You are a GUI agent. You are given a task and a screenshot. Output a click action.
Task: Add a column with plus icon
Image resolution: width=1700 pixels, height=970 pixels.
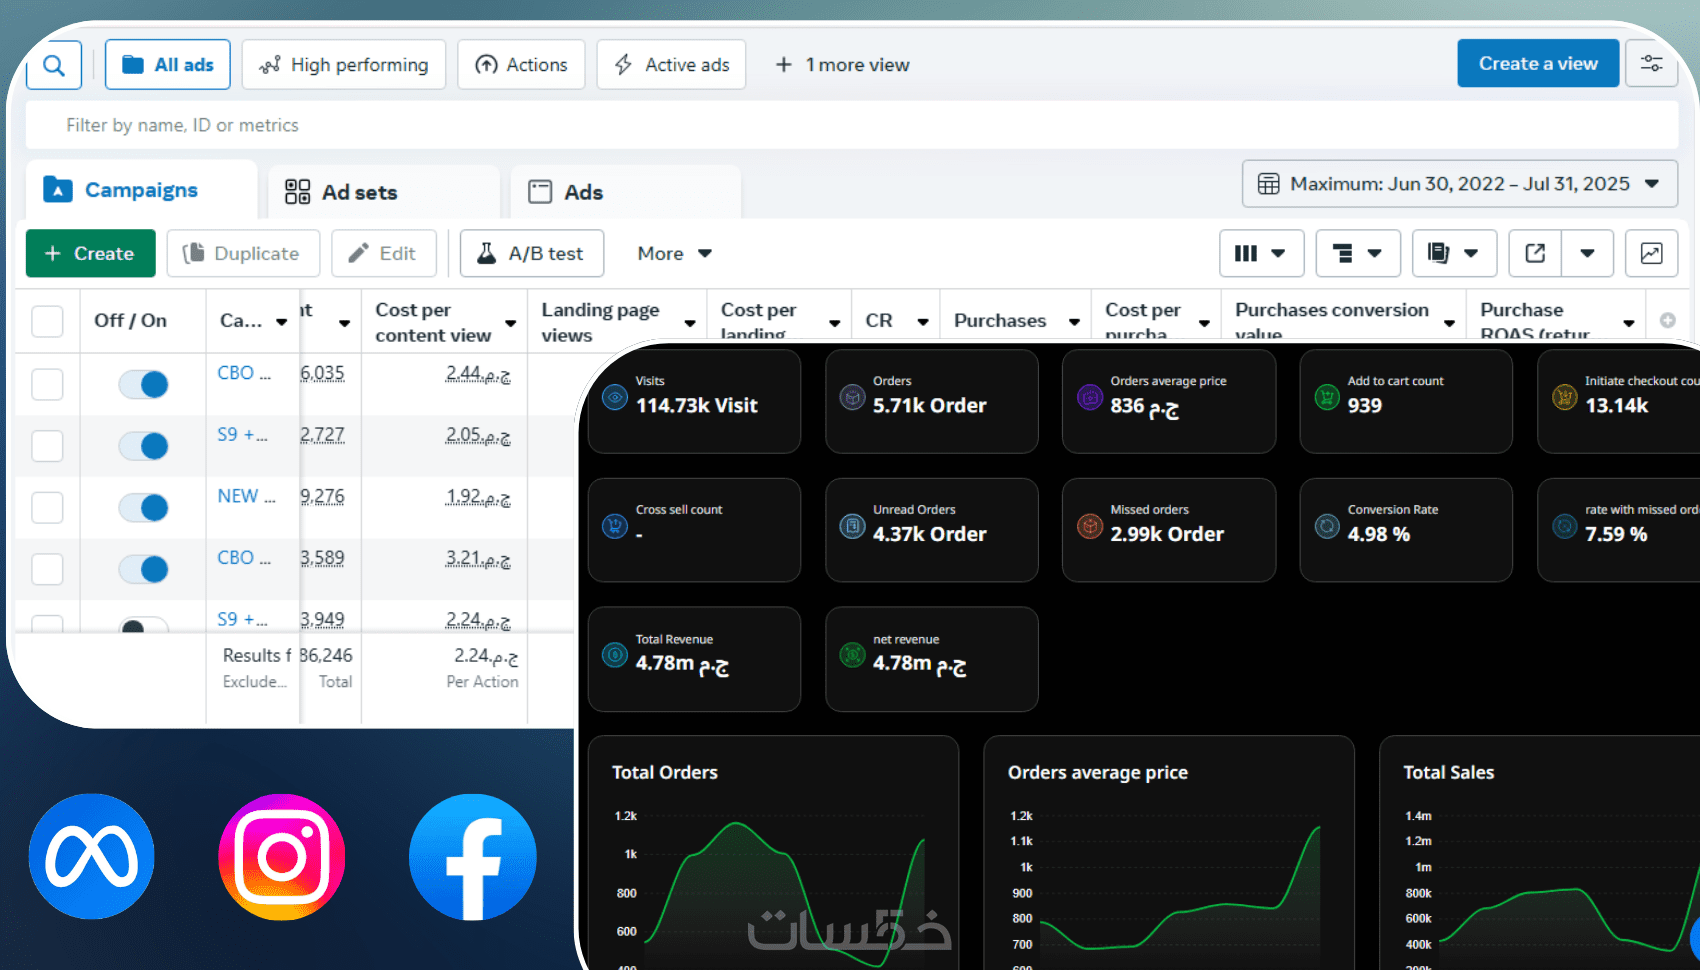(1667, 320)
